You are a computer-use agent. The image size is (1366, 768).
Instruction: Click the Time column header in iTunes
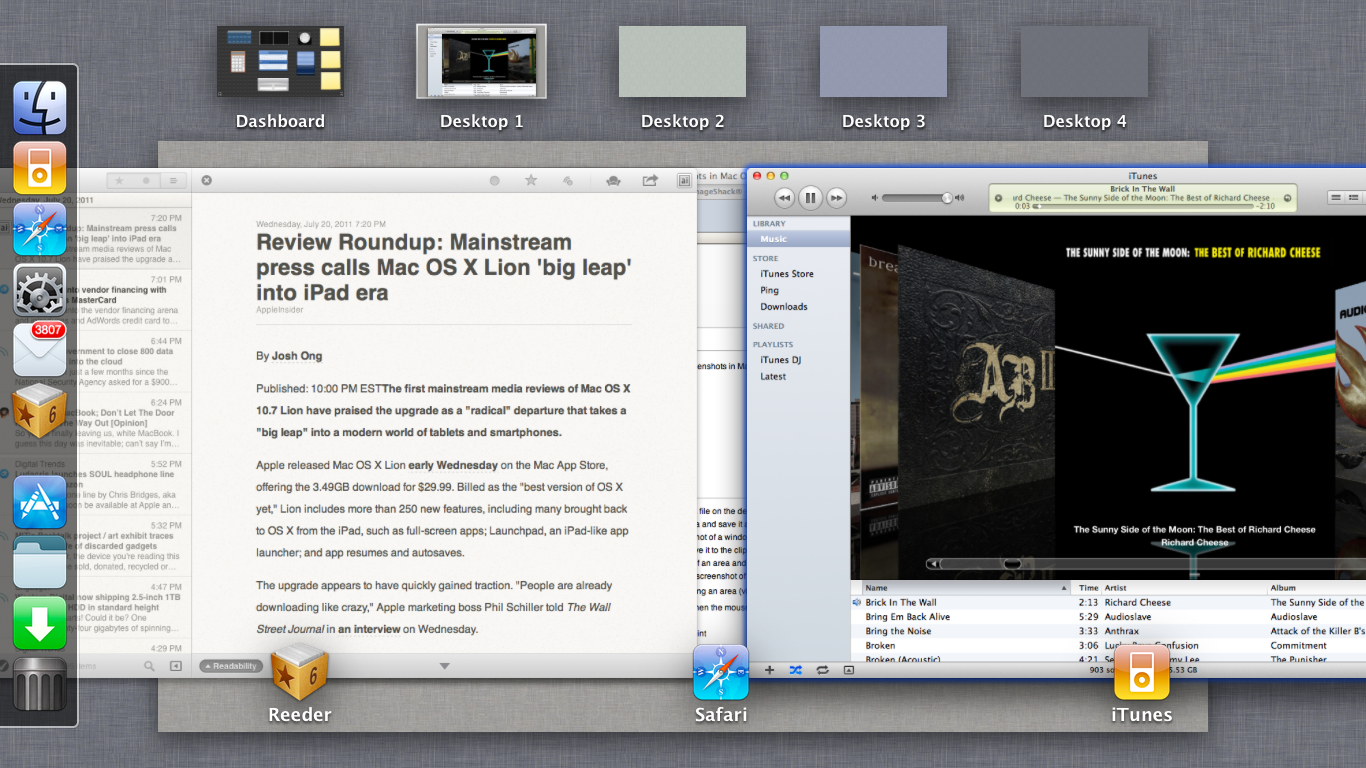coord(1088,588)
